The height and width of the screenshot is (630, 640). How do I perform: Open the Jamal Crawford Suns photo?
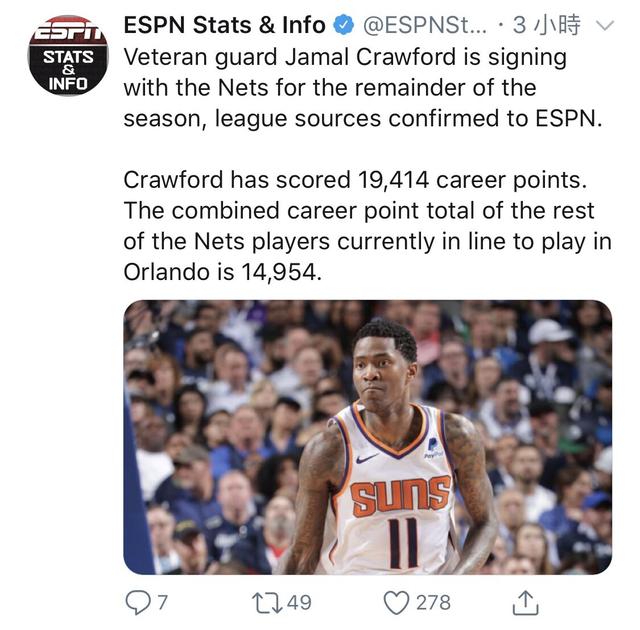tap(367, 437)
